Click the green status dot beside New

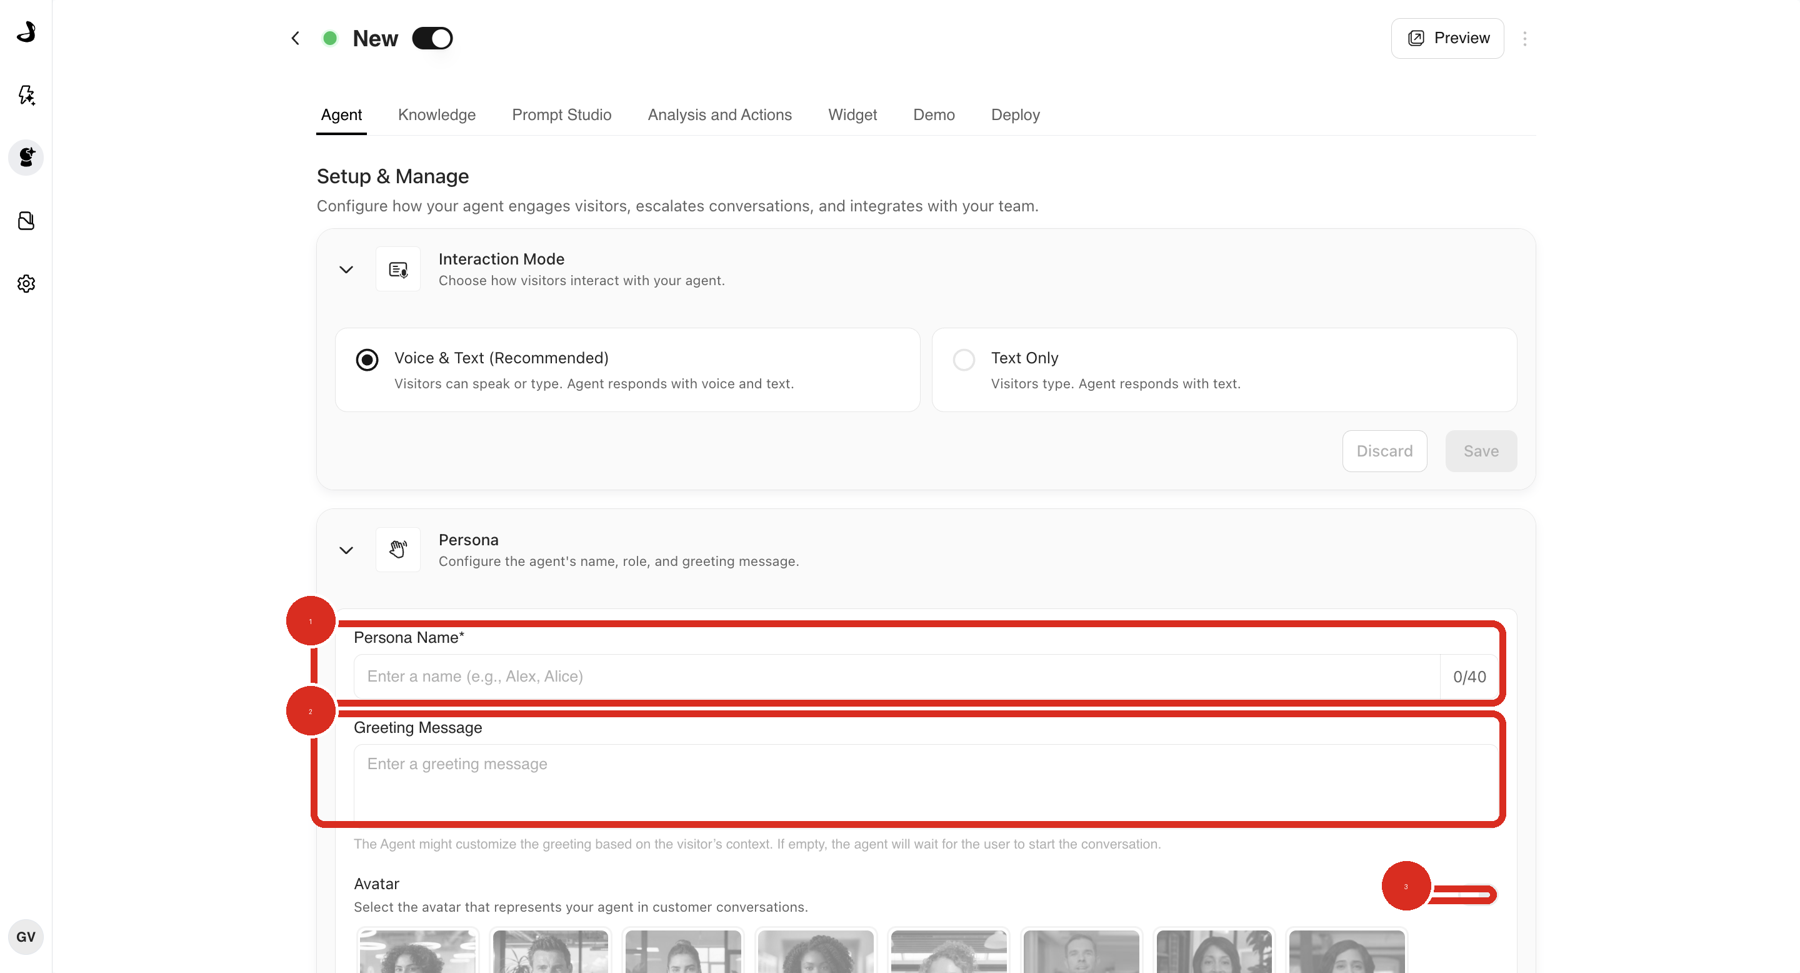pos(330,38)
